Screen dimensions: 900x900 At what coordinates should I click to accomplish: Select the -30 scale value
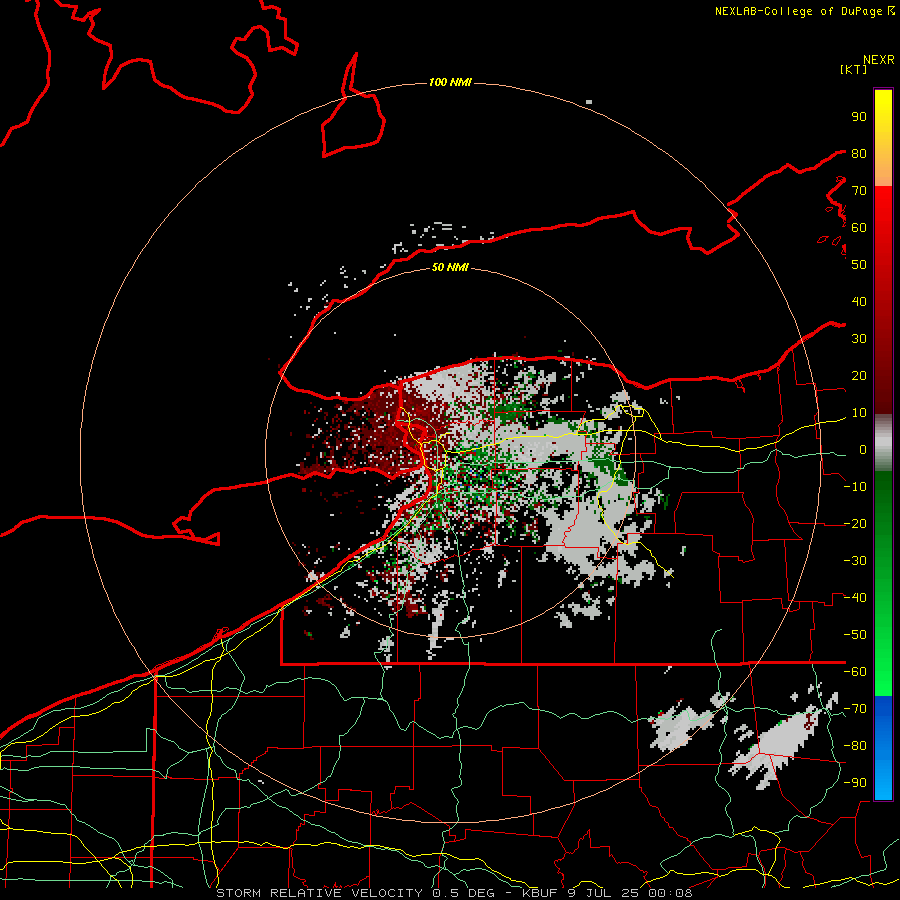[856, 561]
